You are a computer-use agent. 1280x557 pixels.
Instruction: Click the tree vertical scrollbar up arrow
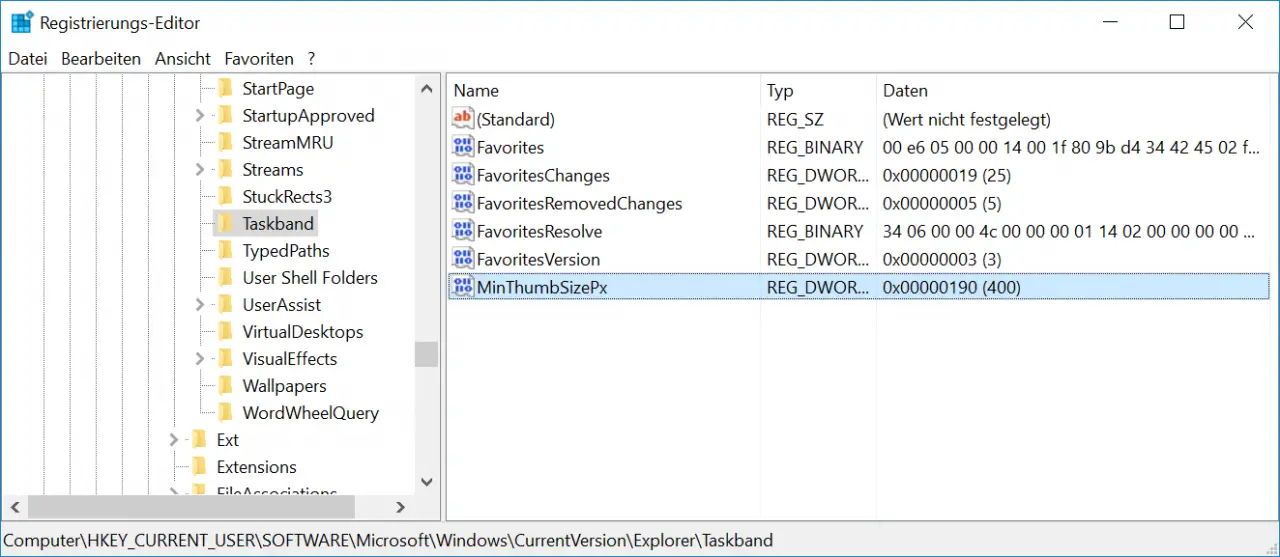tap(427, 88)
